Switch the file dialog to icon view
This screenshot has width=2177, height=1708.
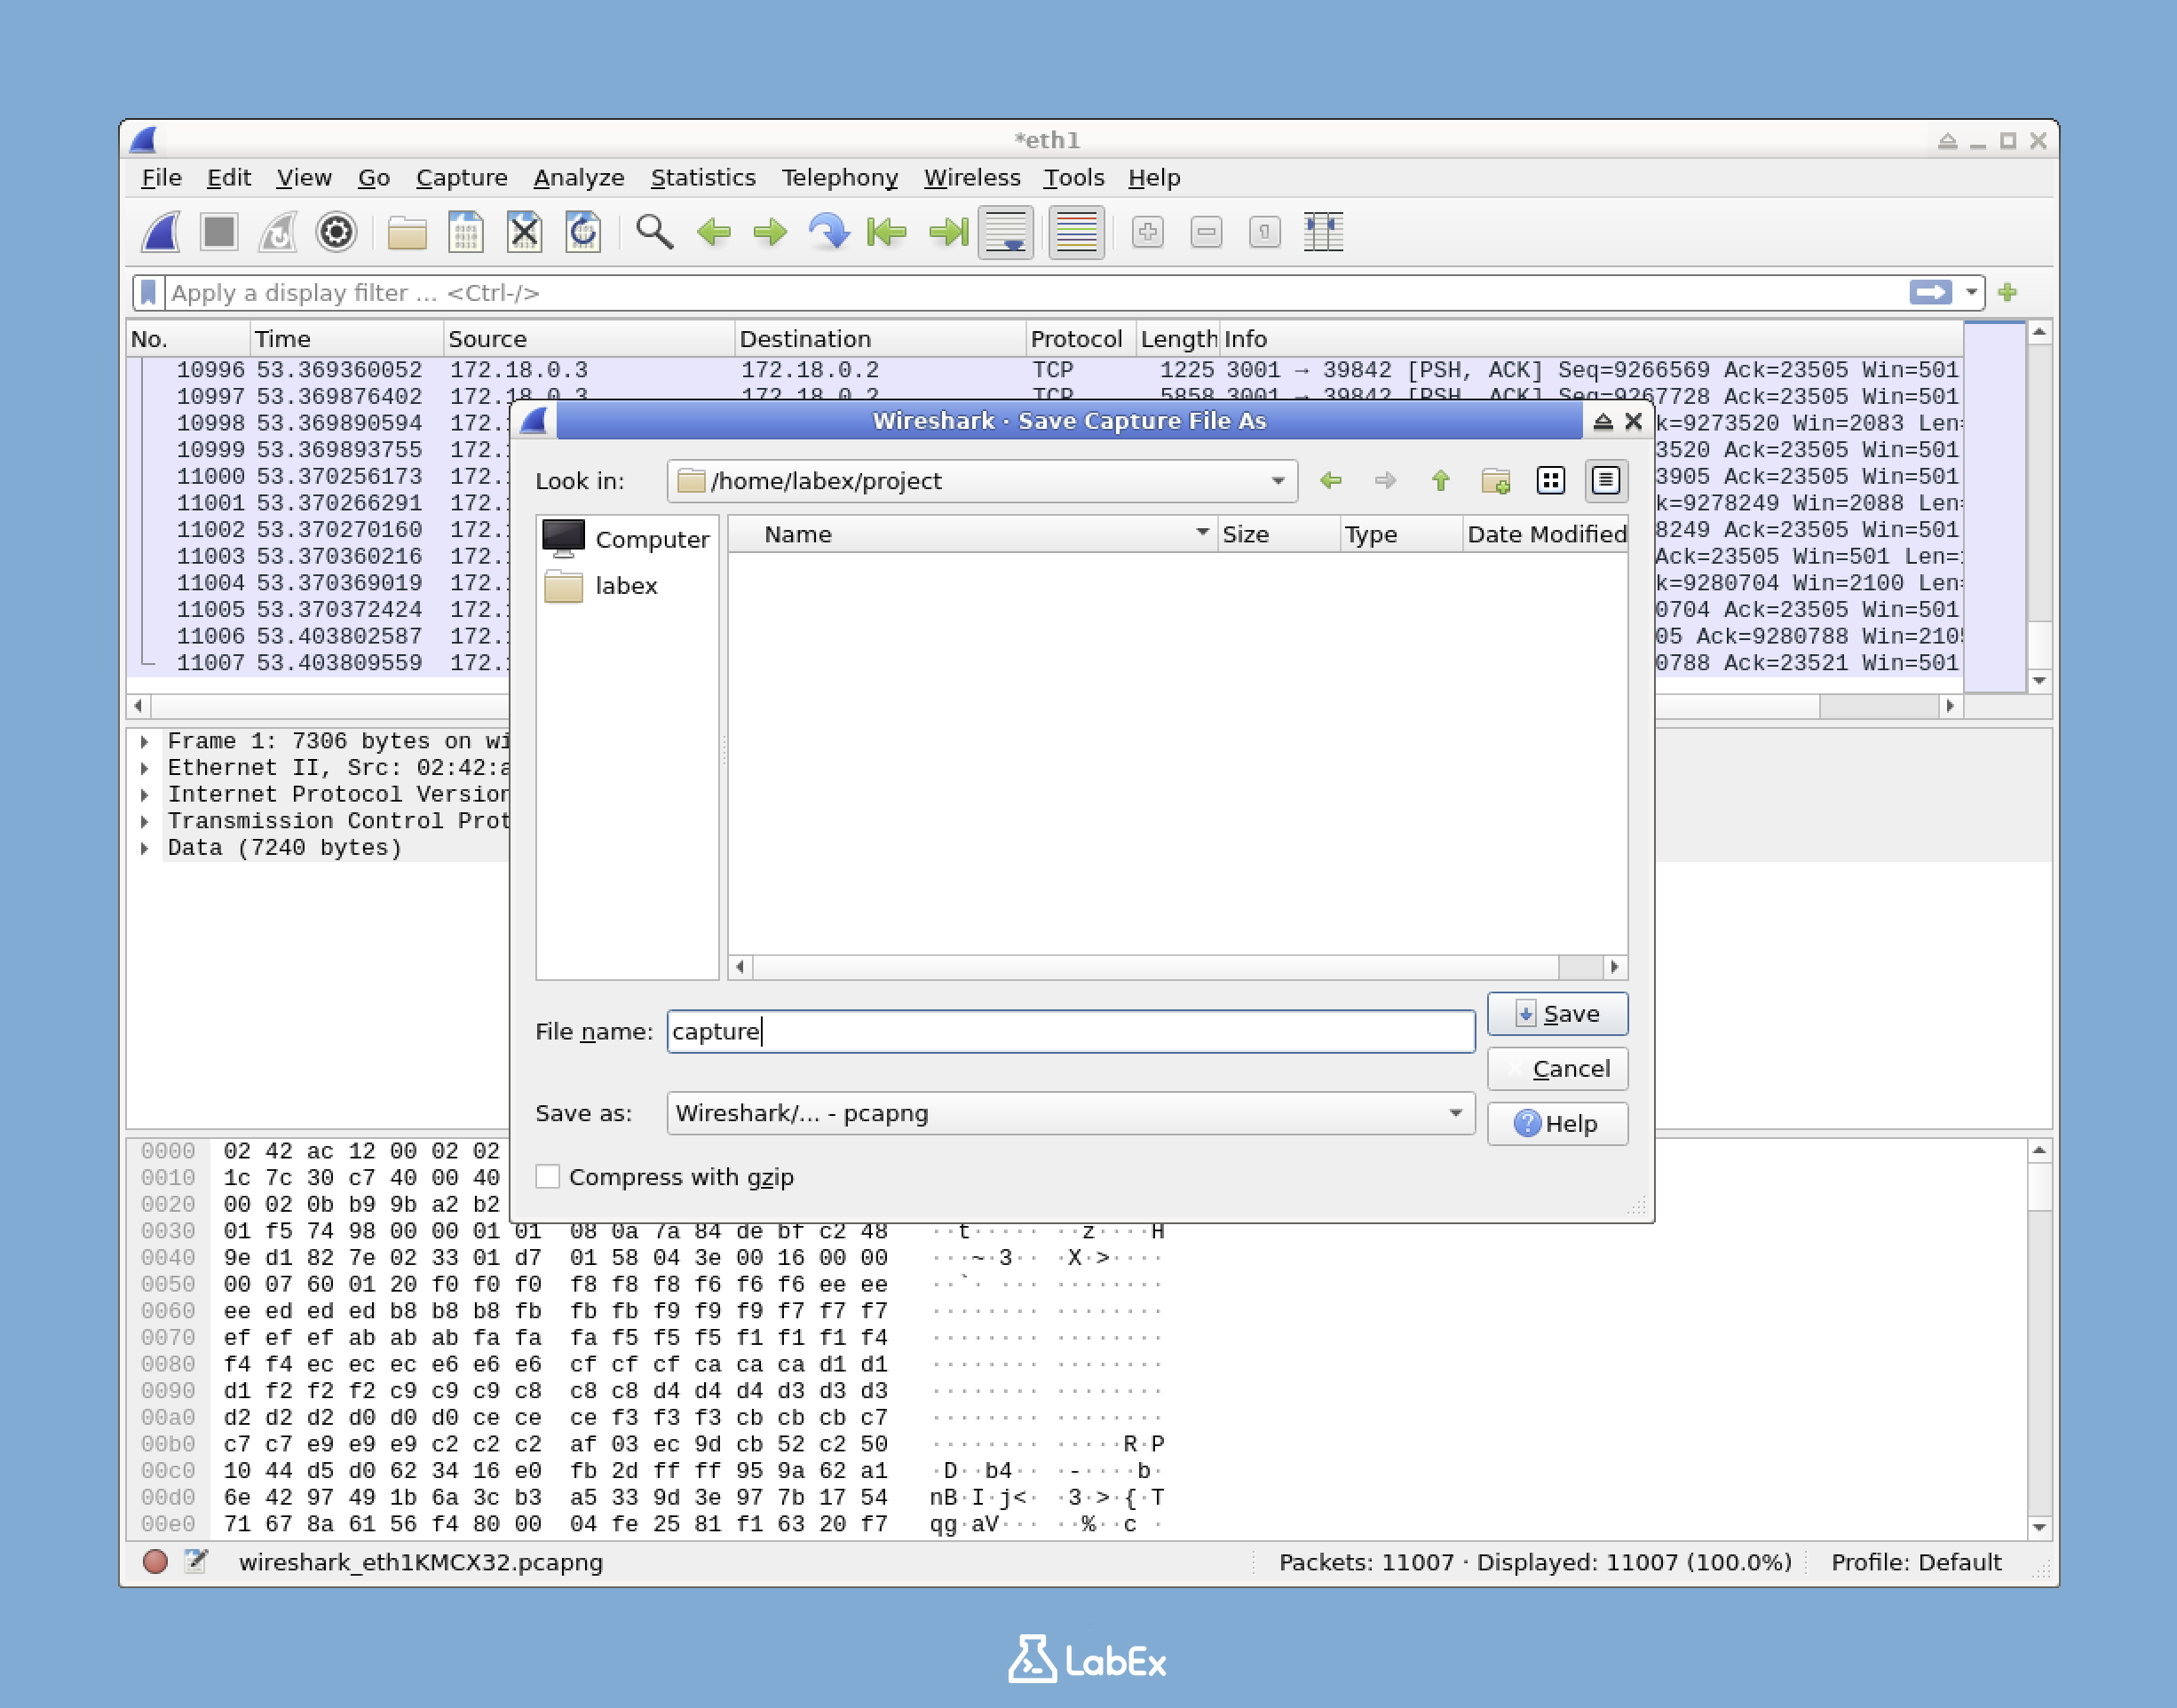(1551, 481)
